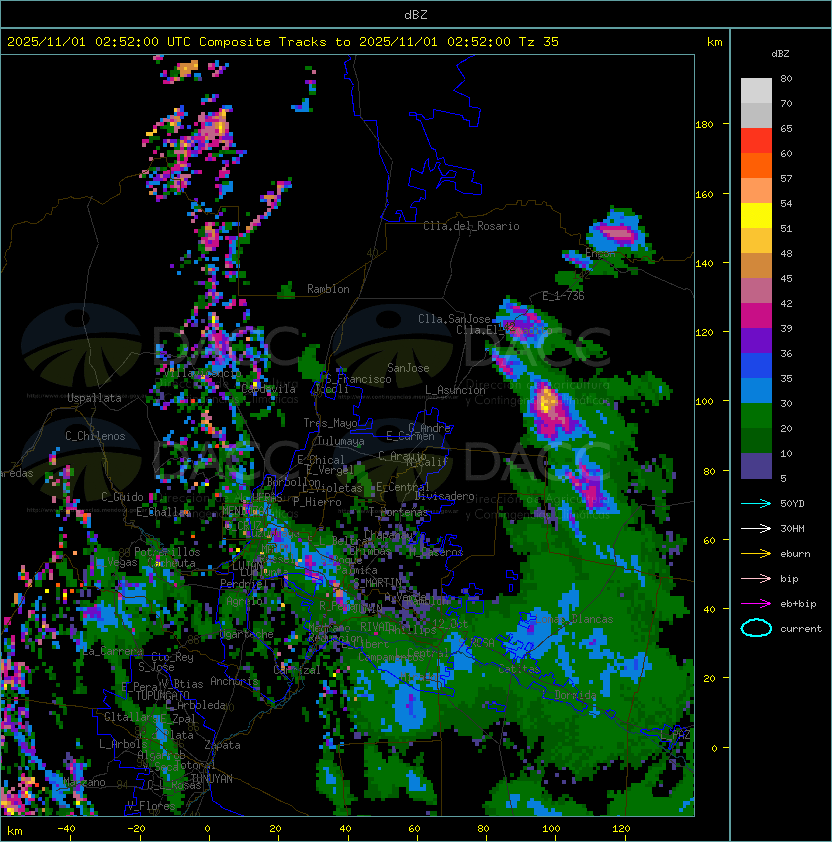This screenshot has width=832, height=842.
Task: Click the 'C_Guido' map label
Action: [122, 497]
